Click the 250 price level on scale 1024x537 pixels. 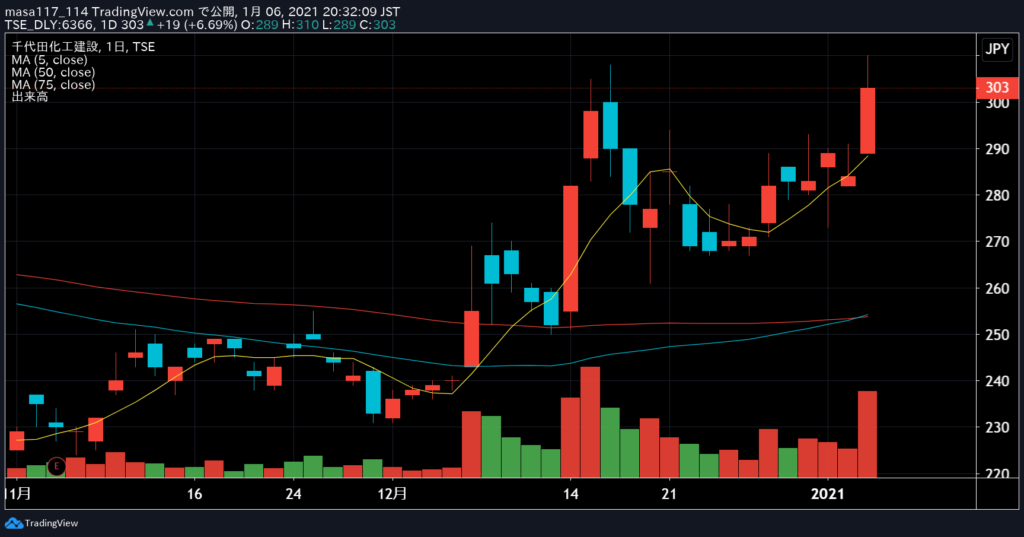[x=997, y=334]
